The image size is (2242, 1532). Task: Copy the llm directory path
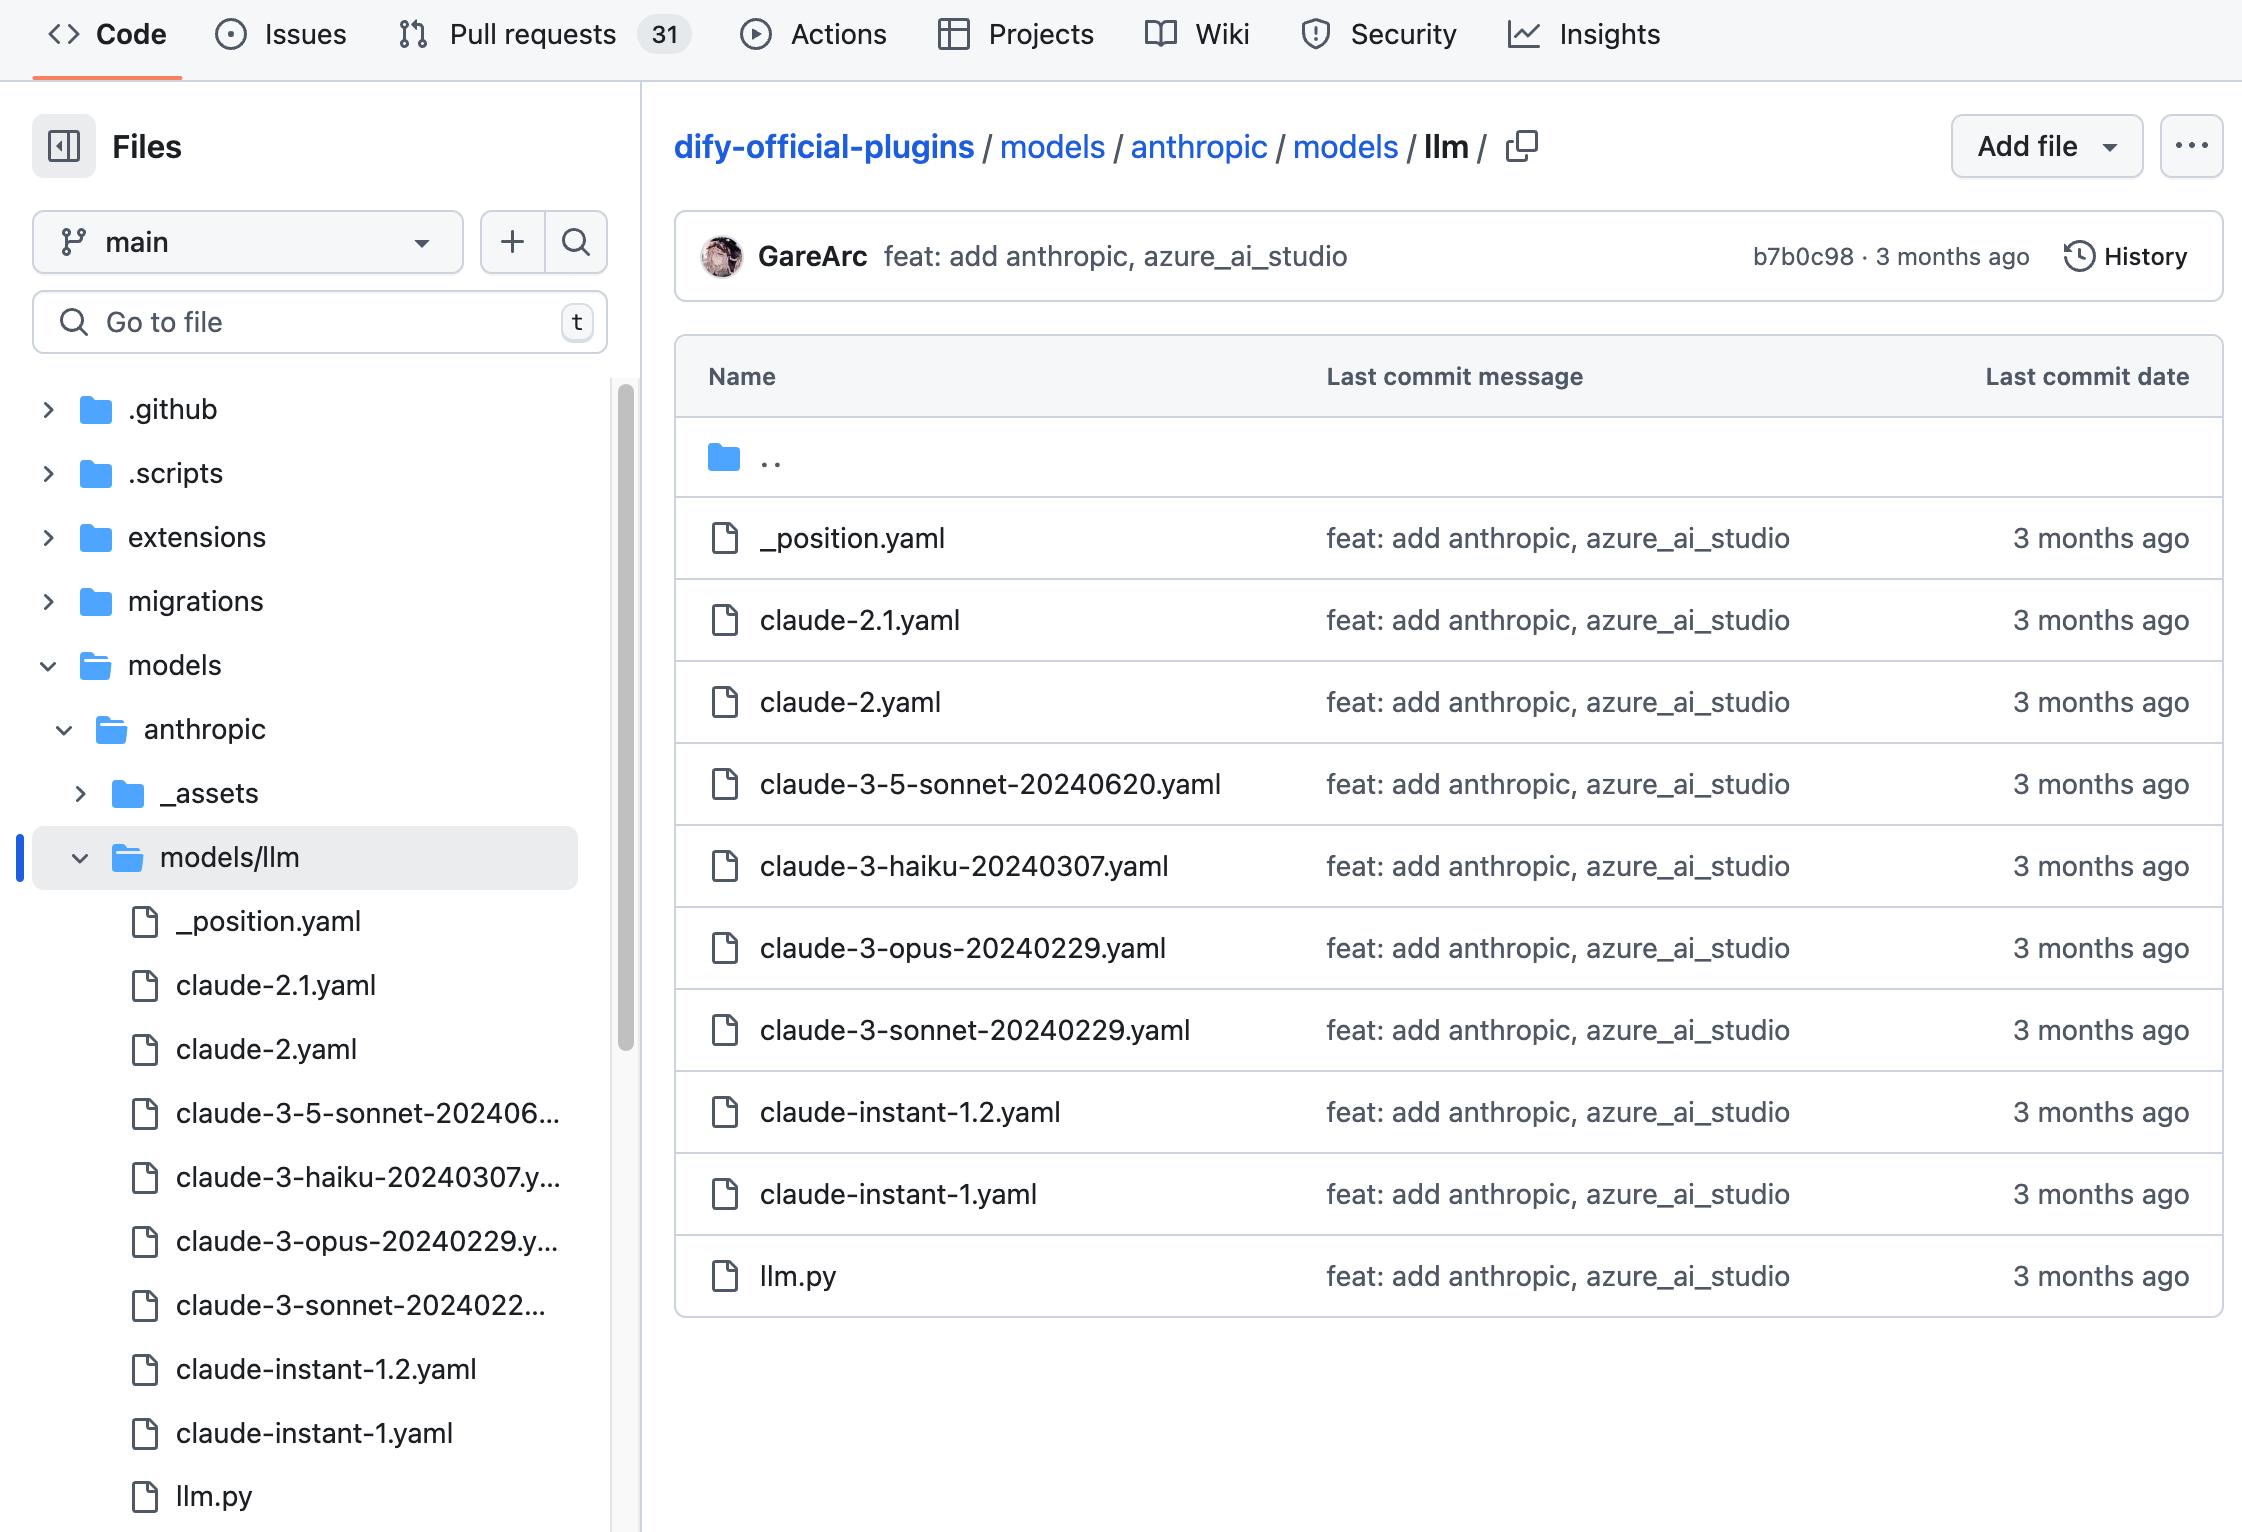[1521, 146]
